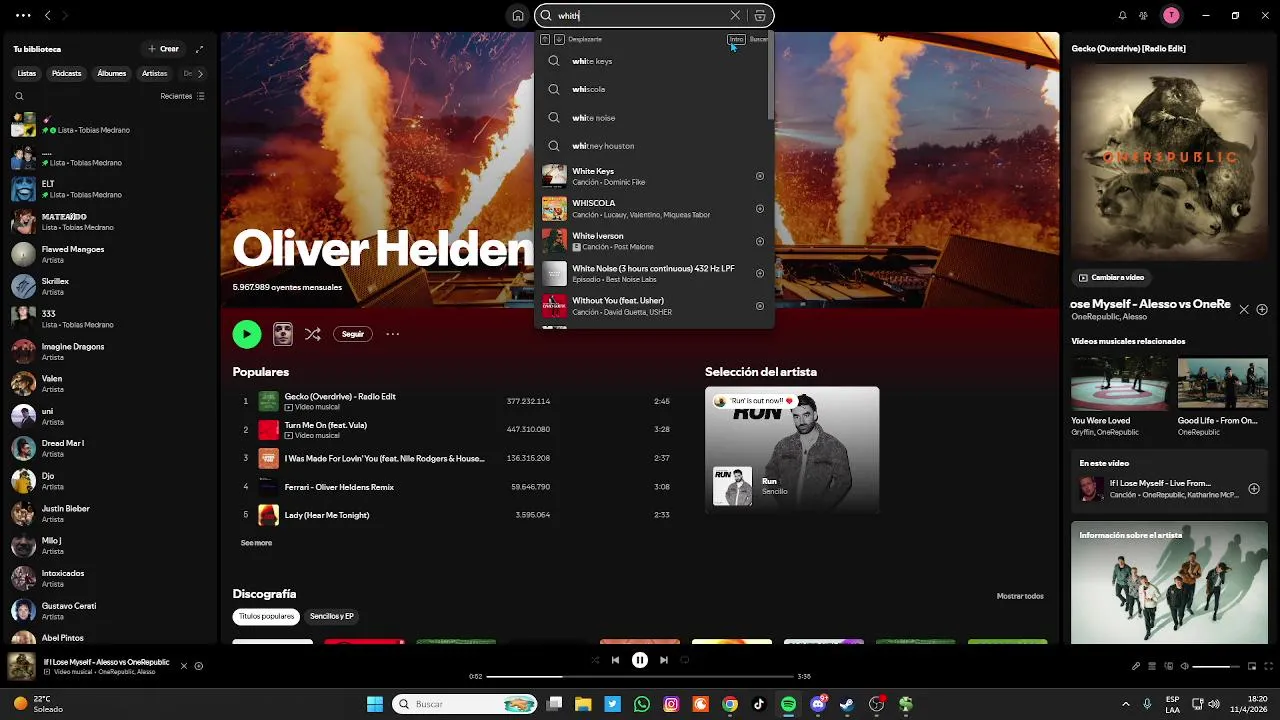Search within Tu biblioteca using magnifier icon
Image resolution: width=1280 pixels, height=720 pixels.
(19, 96)
